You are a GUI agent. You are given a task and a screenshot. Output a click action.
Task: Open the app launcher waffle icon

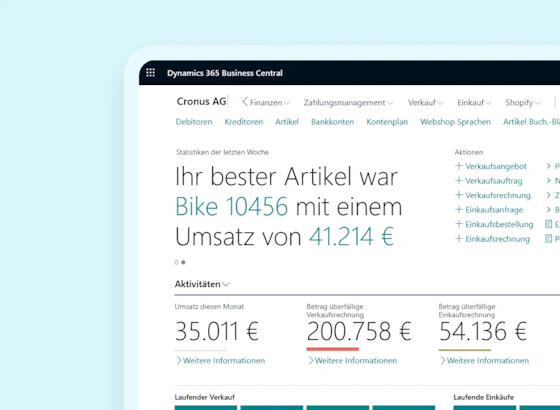tap(150, 73)
